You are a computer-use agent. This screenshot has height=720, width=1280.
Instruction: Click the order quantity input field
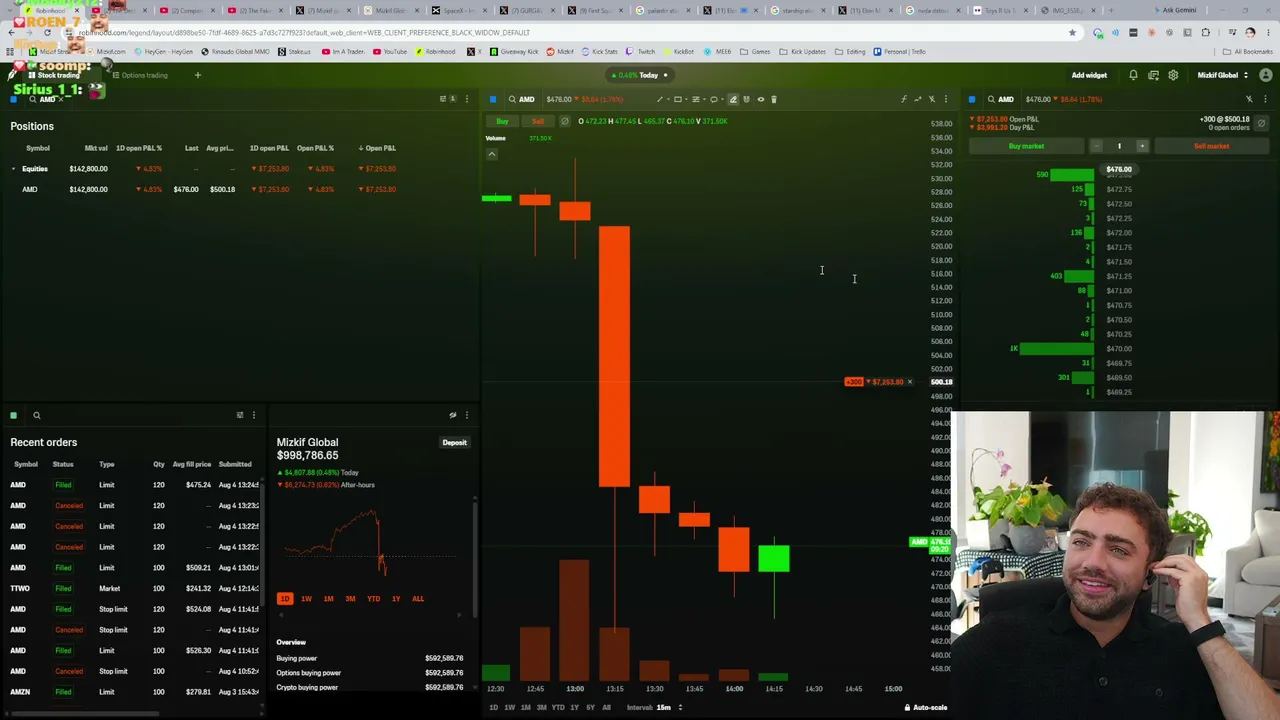1119,146
